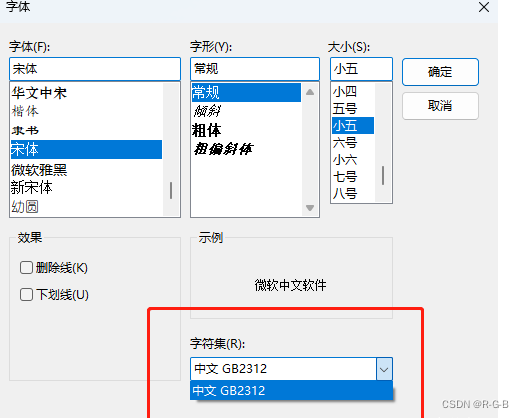The image size is (524, 418).
Task: Select size 七号 in size list
Action: [x=353, y=176]
